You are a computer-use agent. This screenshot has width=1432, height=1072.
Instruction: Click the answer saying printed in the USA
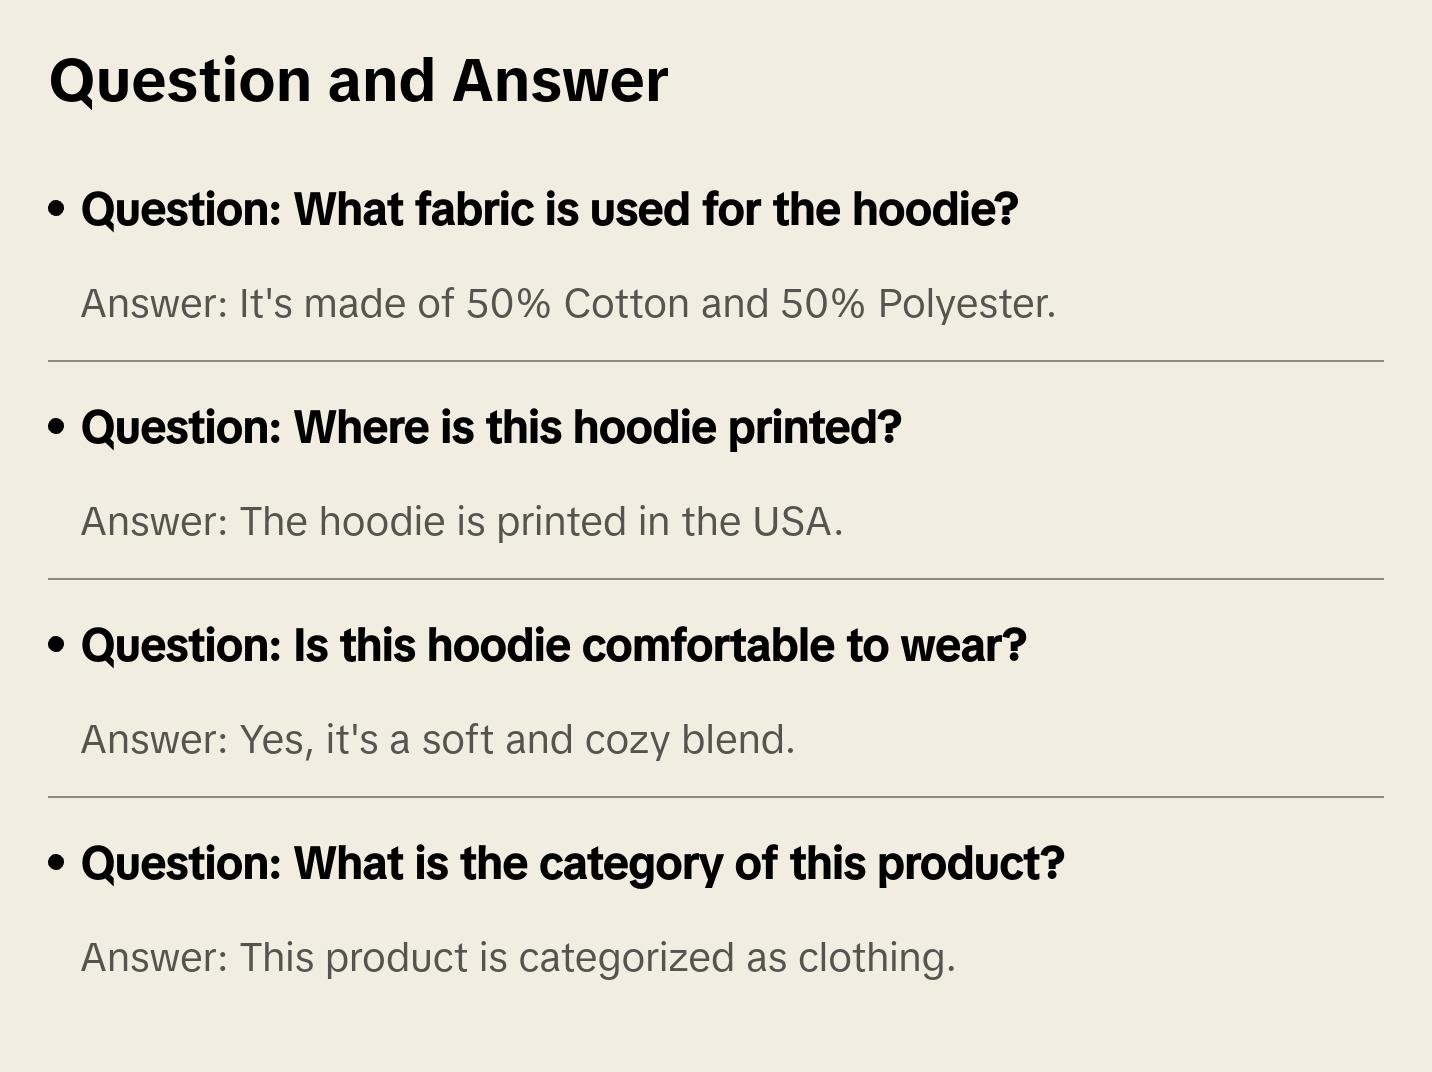[x=461, y=522]
